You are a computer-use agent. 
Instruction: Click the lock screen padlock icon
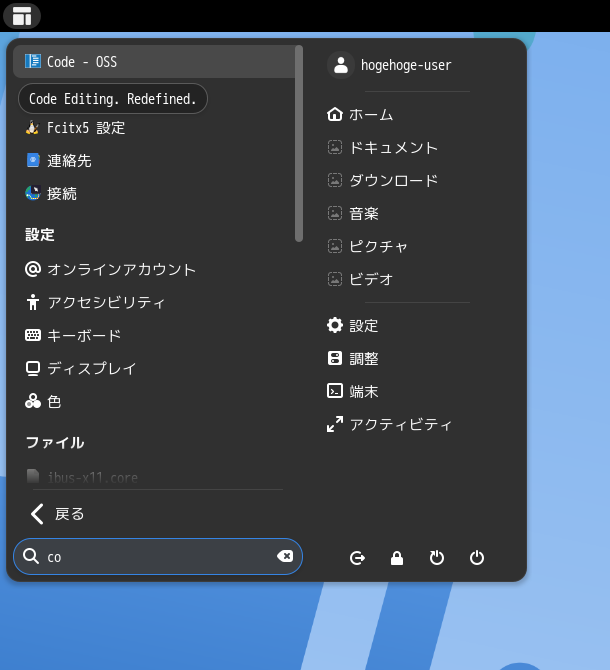(397, 558)
